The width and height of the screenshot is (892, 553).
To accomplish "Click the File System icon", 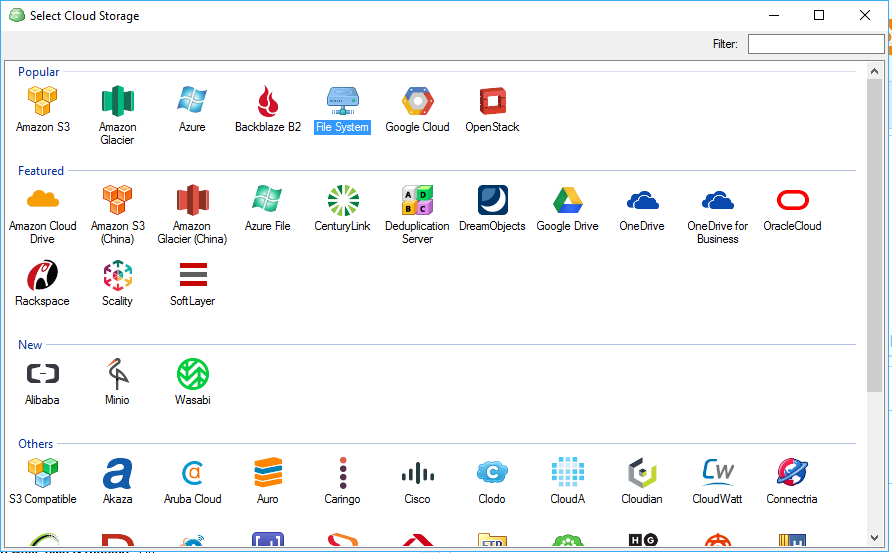I will 342,101.
